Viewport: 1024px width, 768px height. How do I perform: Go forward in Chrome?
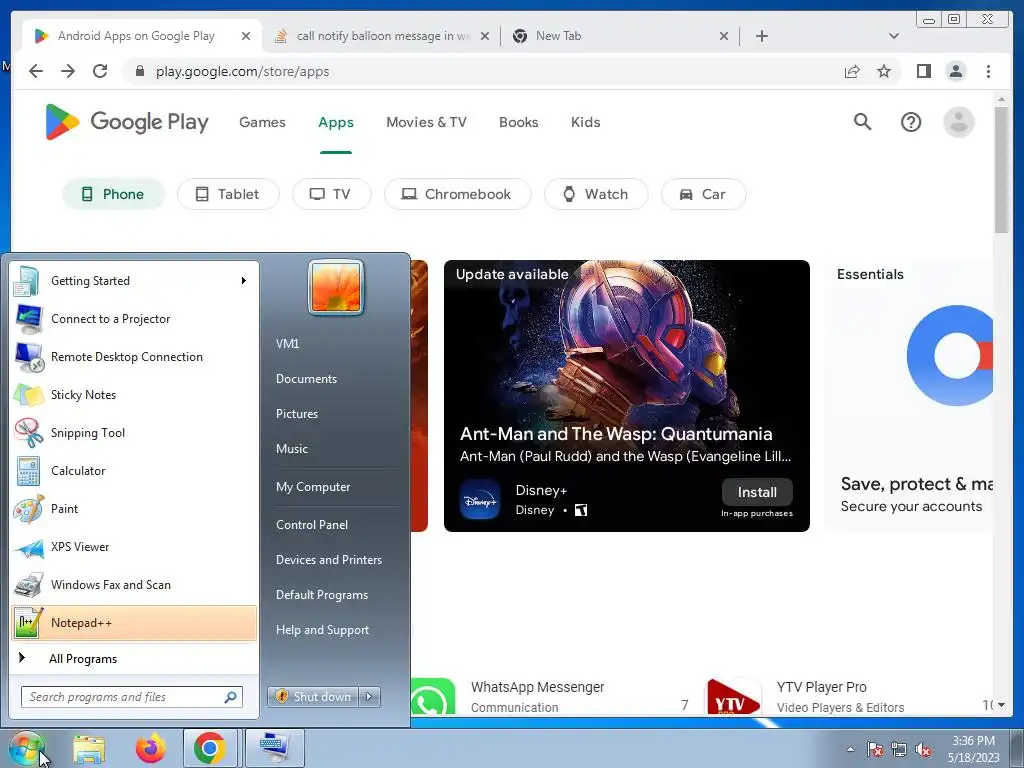[x=68, y=71]
